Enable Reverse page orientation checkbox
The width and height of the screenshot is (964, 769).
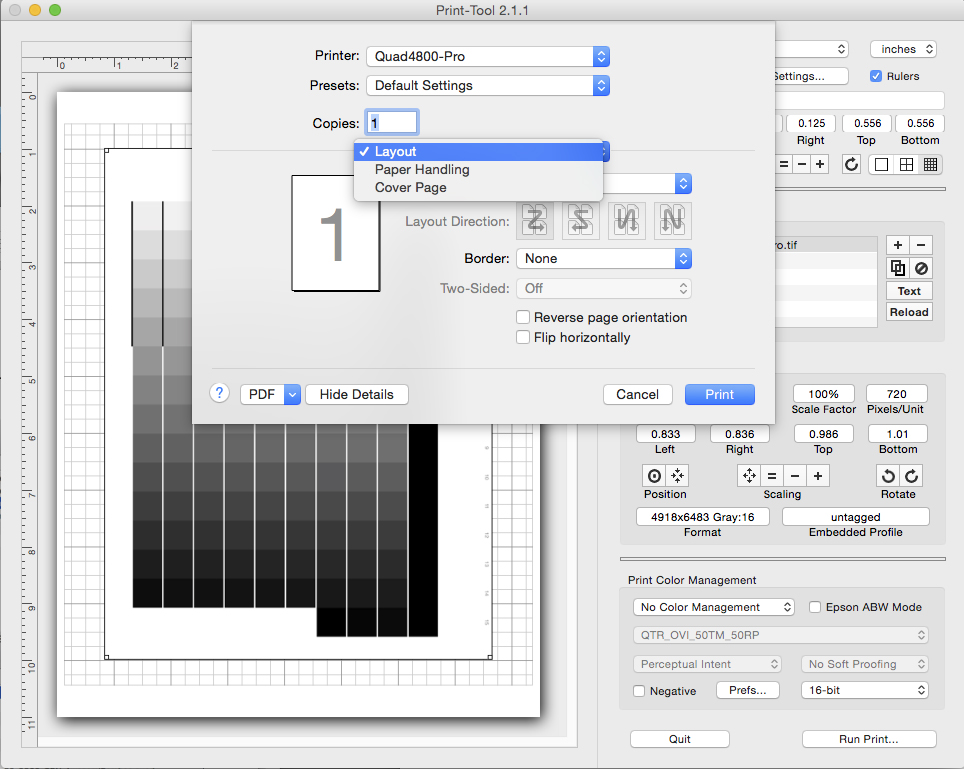click(523, 317)
